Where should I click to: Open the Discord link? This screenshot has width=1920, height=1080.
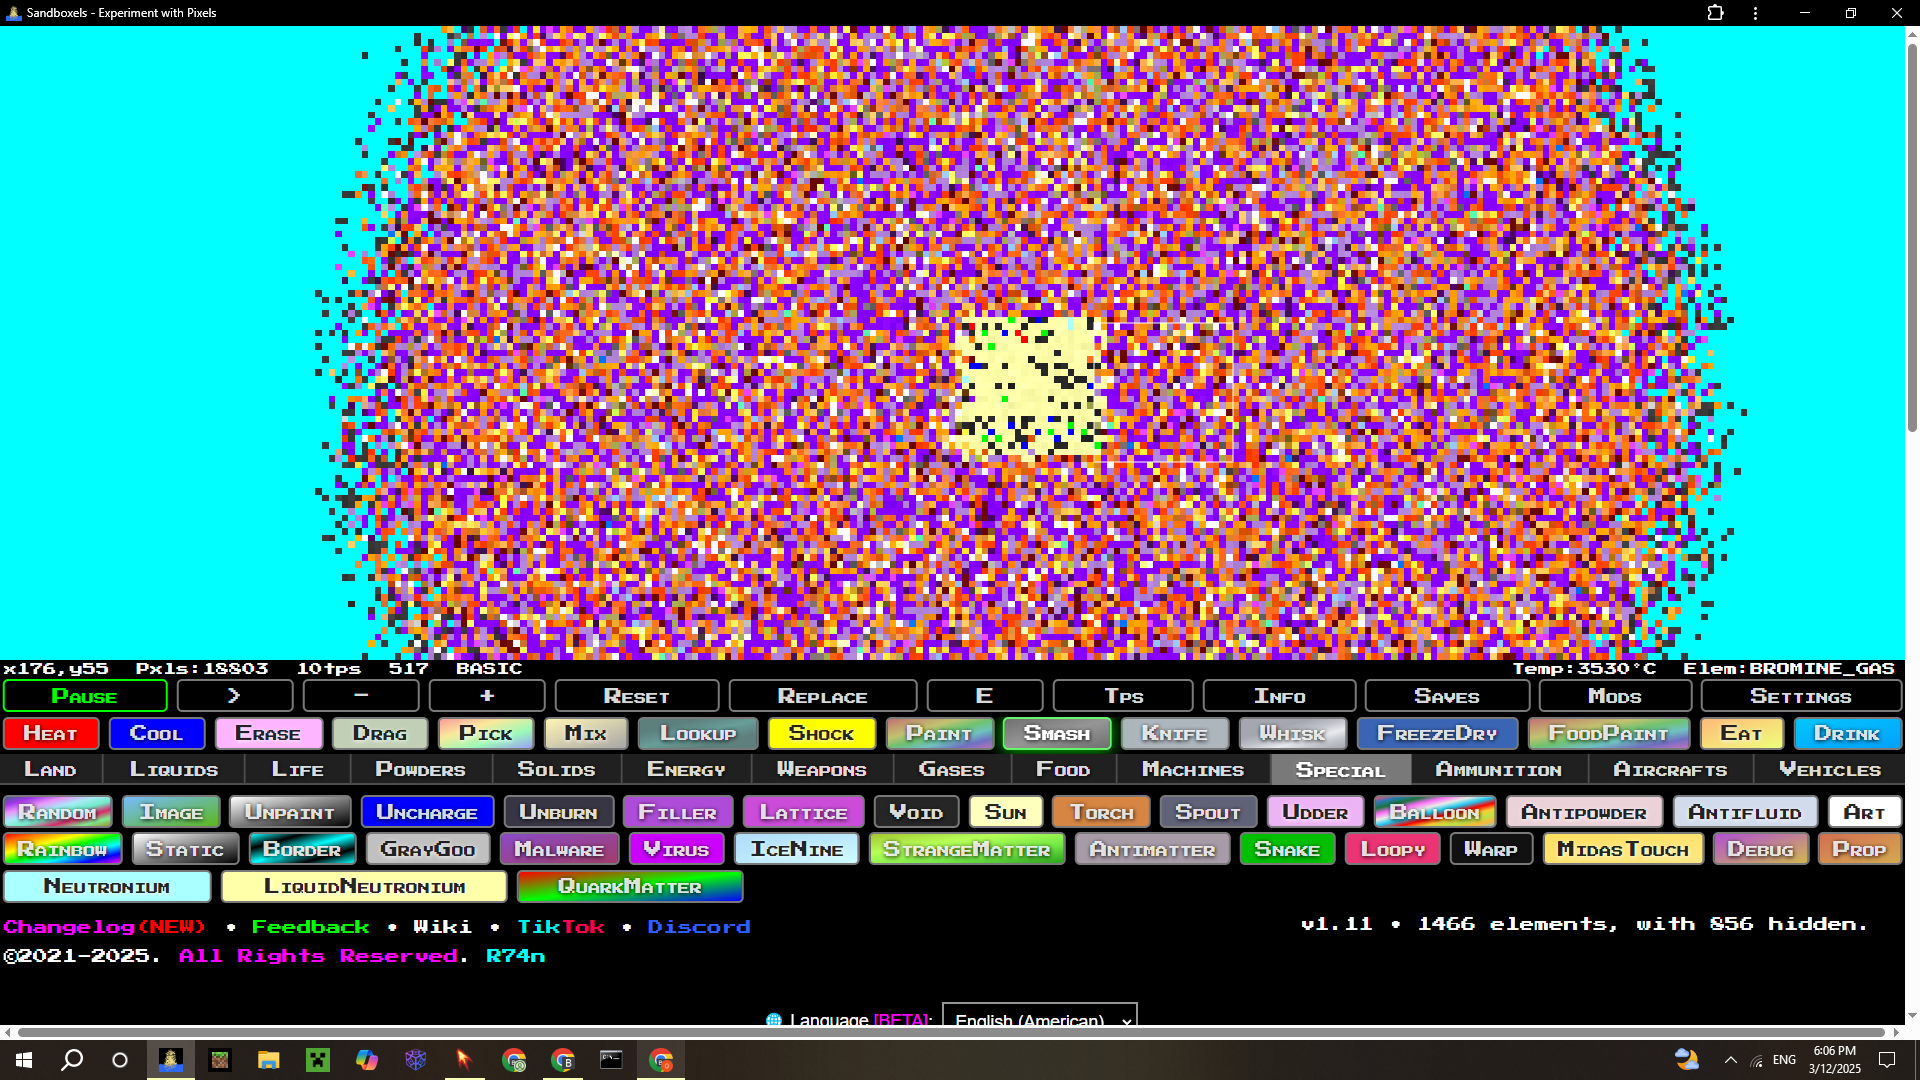(x=698, y=927)
